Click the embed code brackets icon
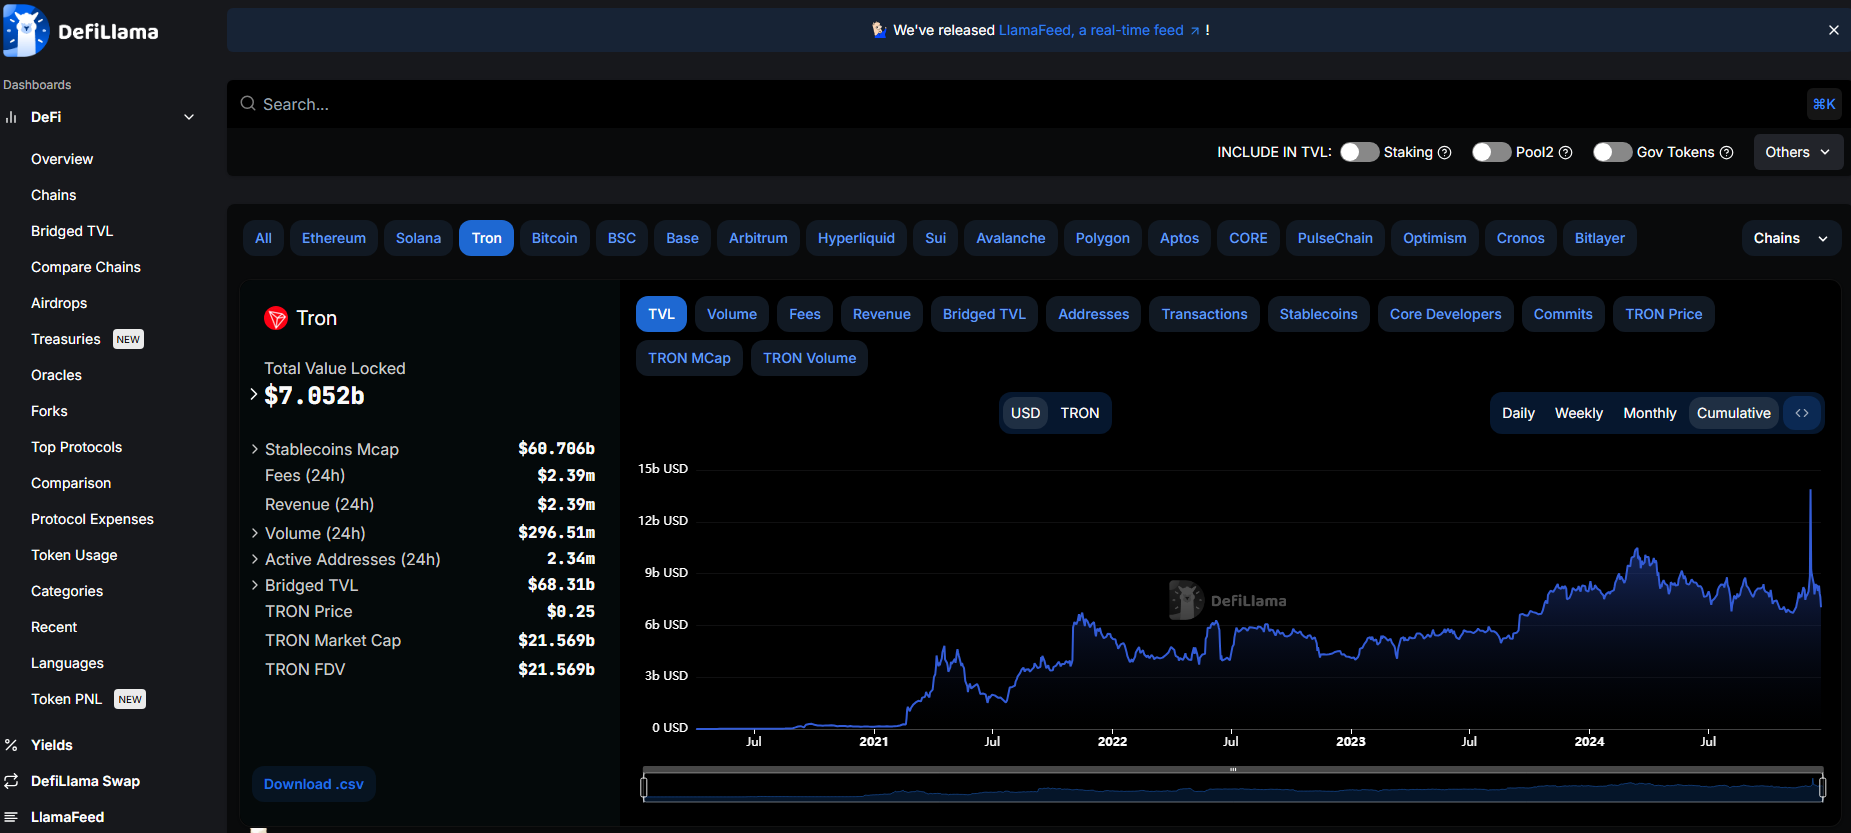The image size is (1851, 833). tap(1802, 413)
